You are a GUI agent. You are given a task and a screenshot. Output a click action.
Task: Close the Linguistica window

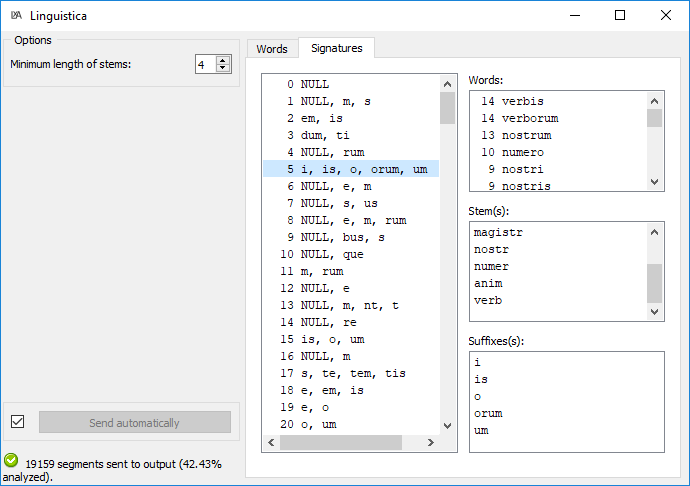click(x=666, y=15)
